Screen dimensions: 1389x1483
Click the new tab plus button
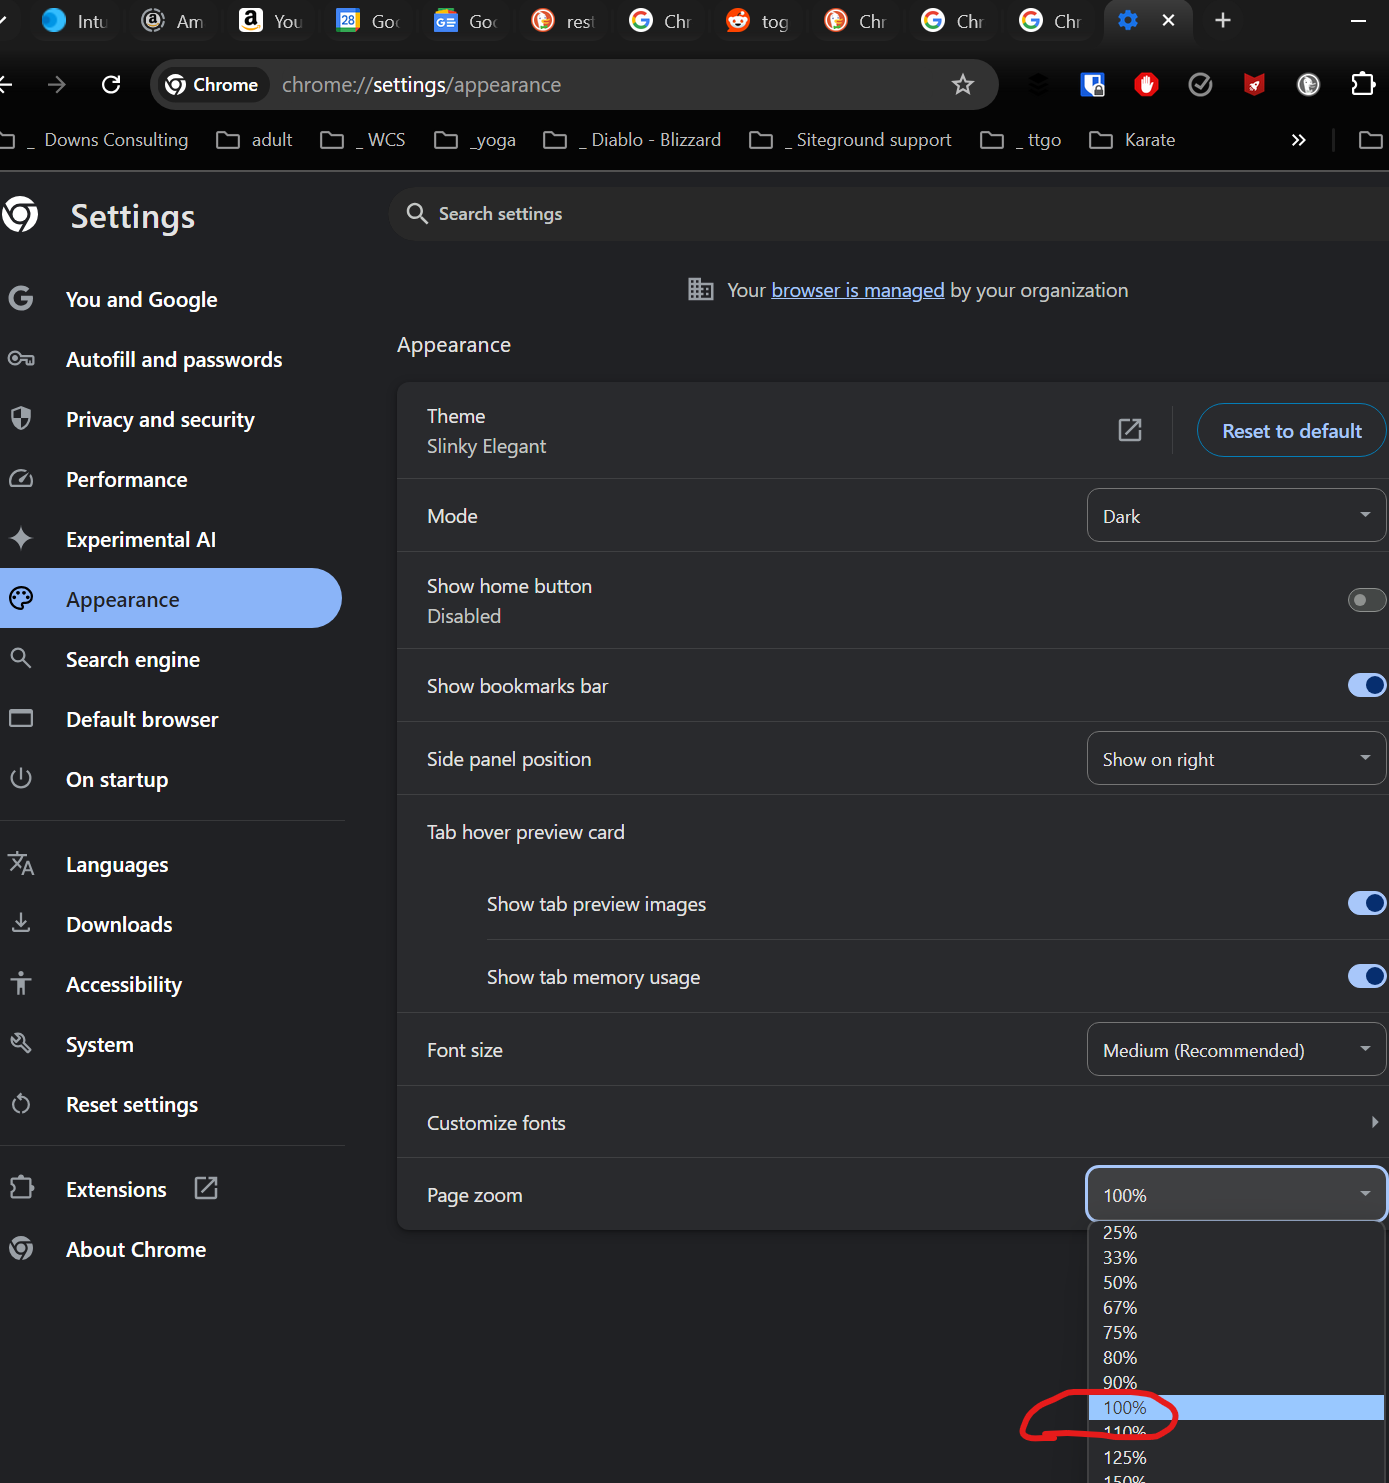click(1222, 21)
